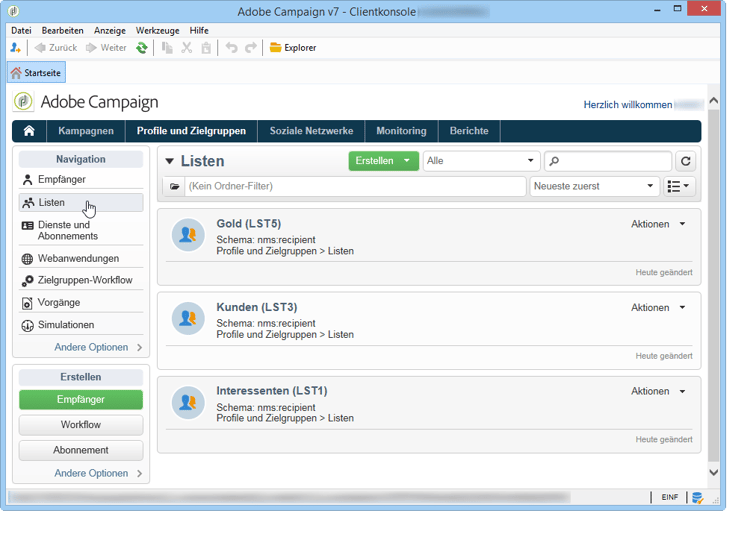Collapse the Listen section triangle
This screenshot has width=750, height=534.
169,162
